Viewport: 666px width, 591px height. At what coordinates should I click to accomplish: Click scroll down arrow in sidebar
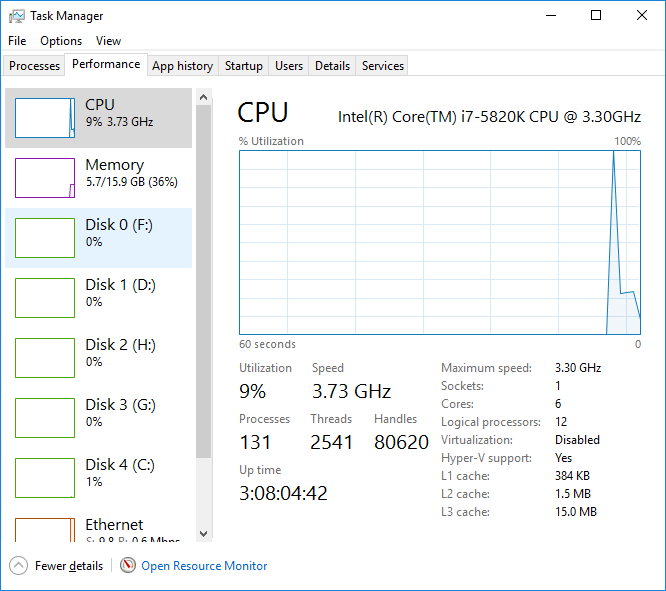point(203,534)
